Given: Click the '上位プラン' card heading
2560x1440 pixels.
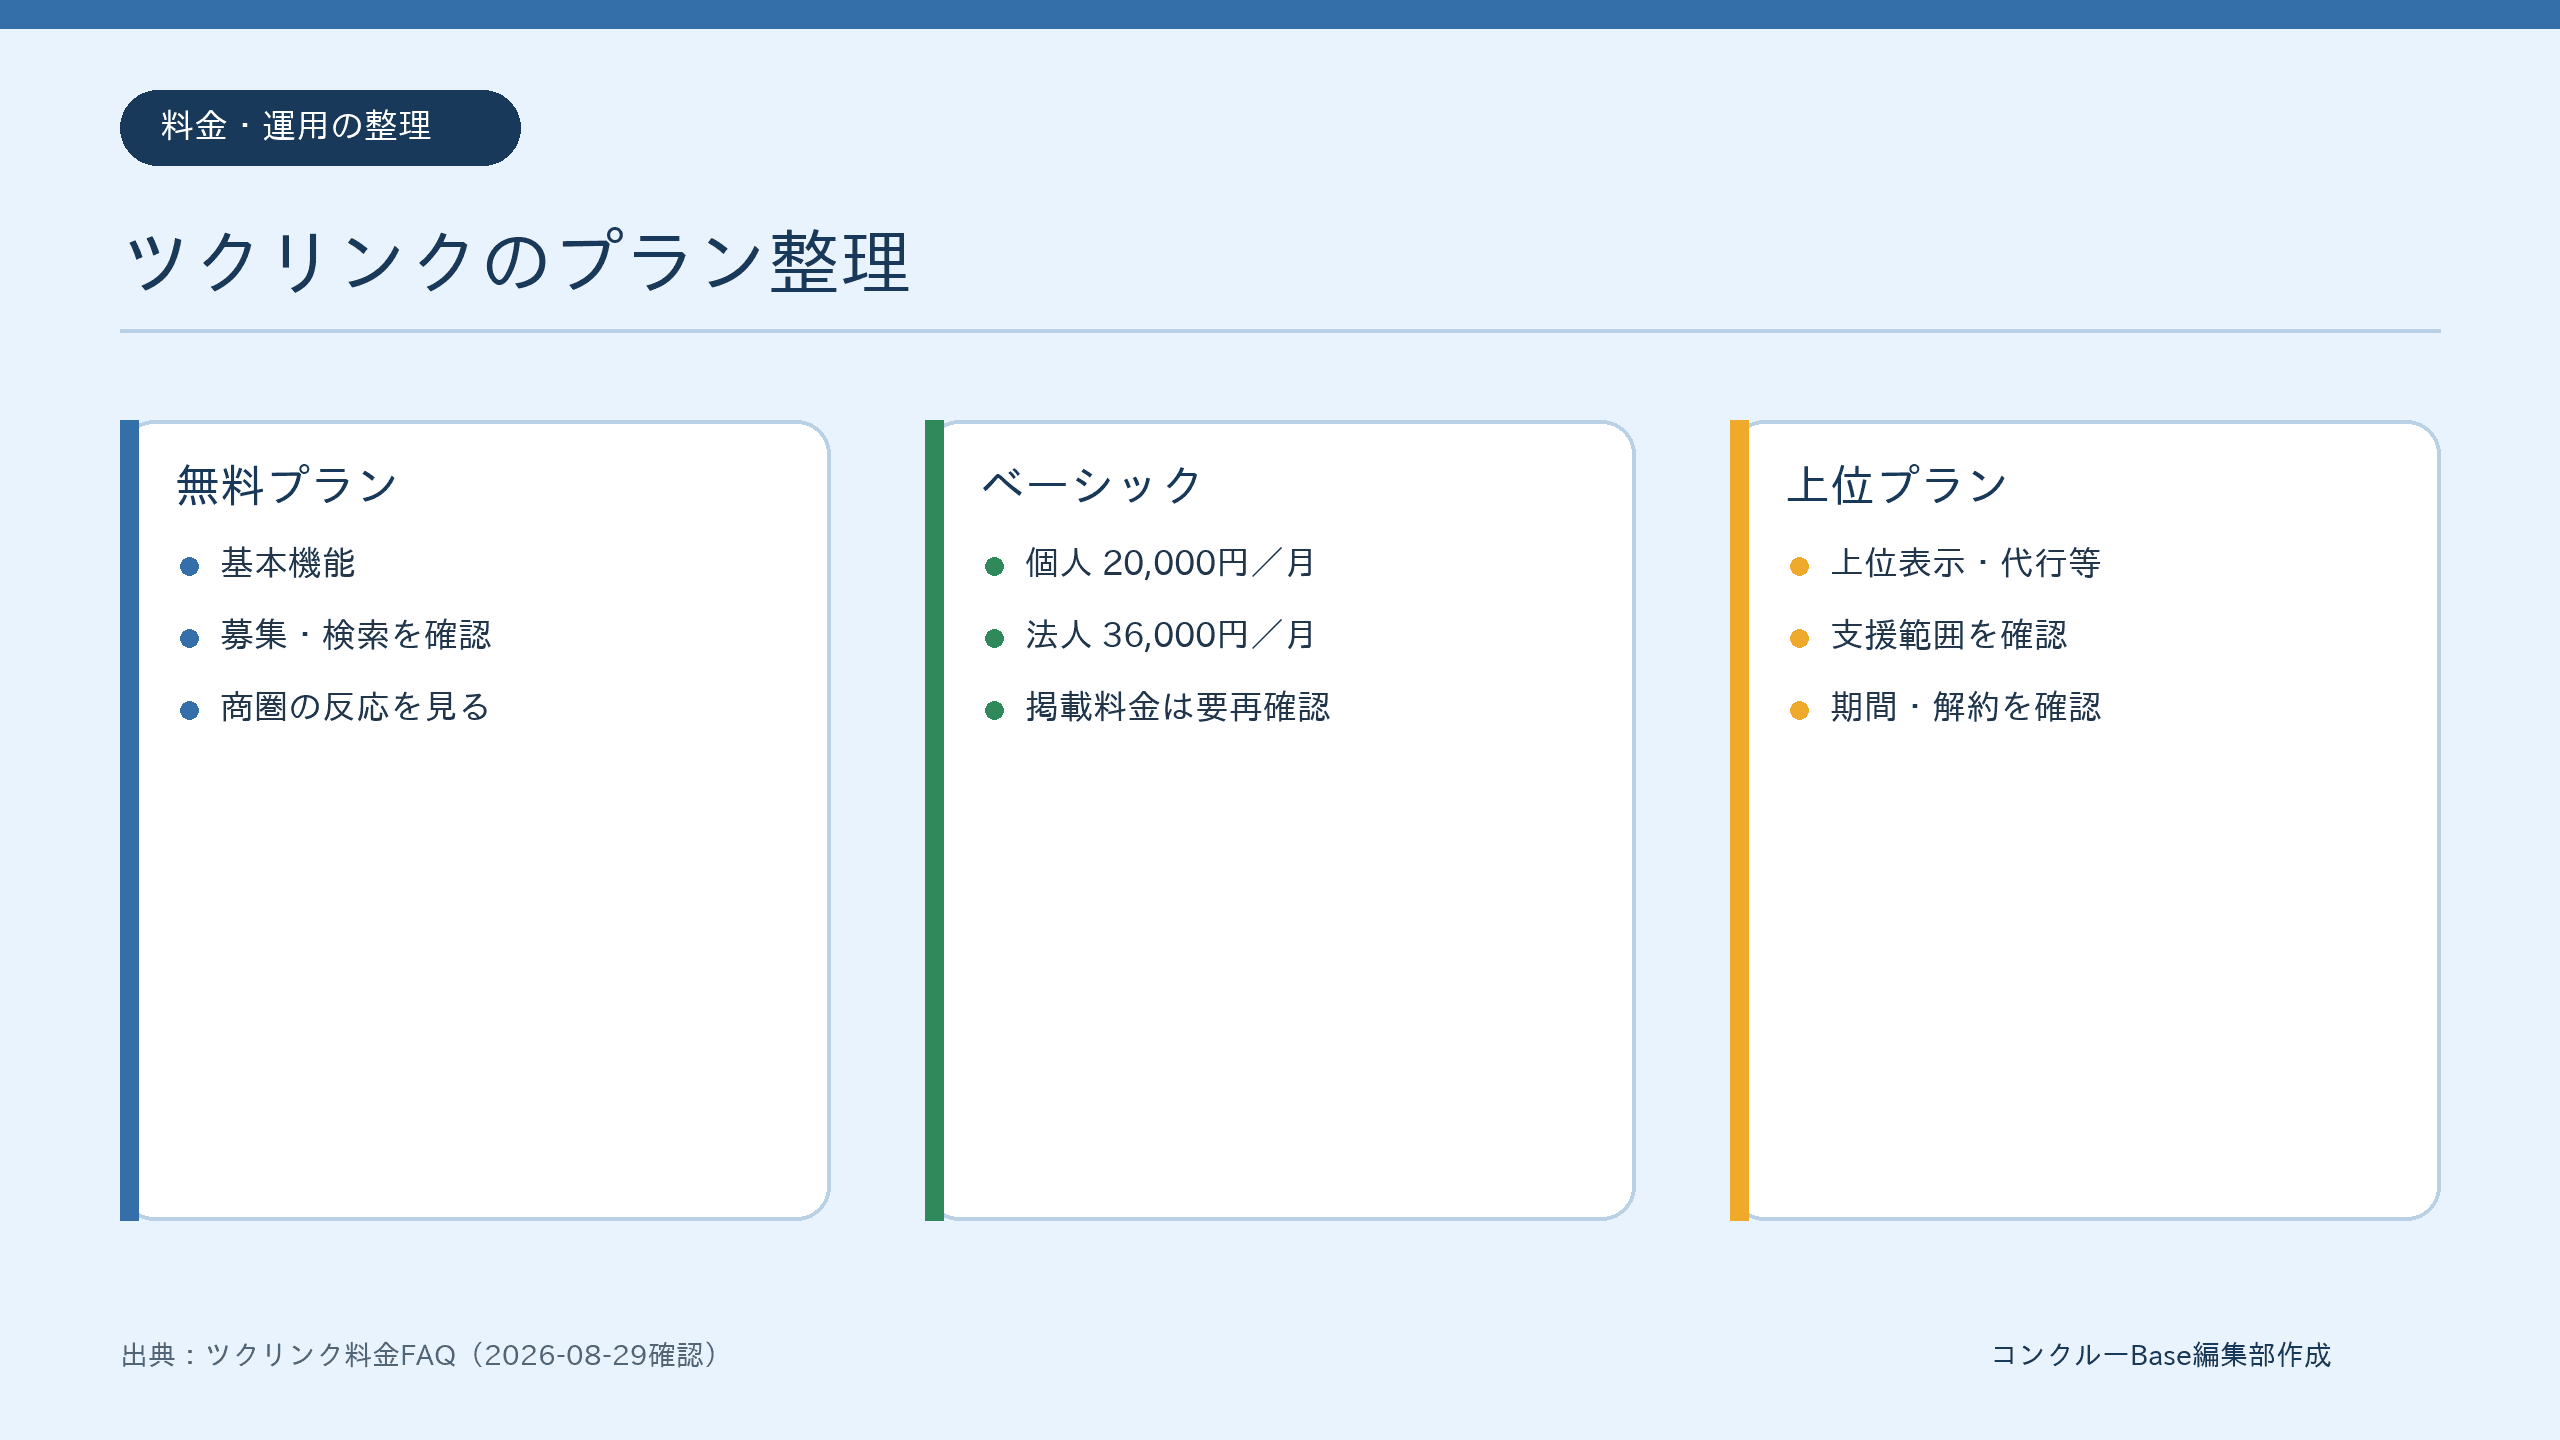Looking at the screenshot, I should pyautogui.click(x=1897, y=485).
